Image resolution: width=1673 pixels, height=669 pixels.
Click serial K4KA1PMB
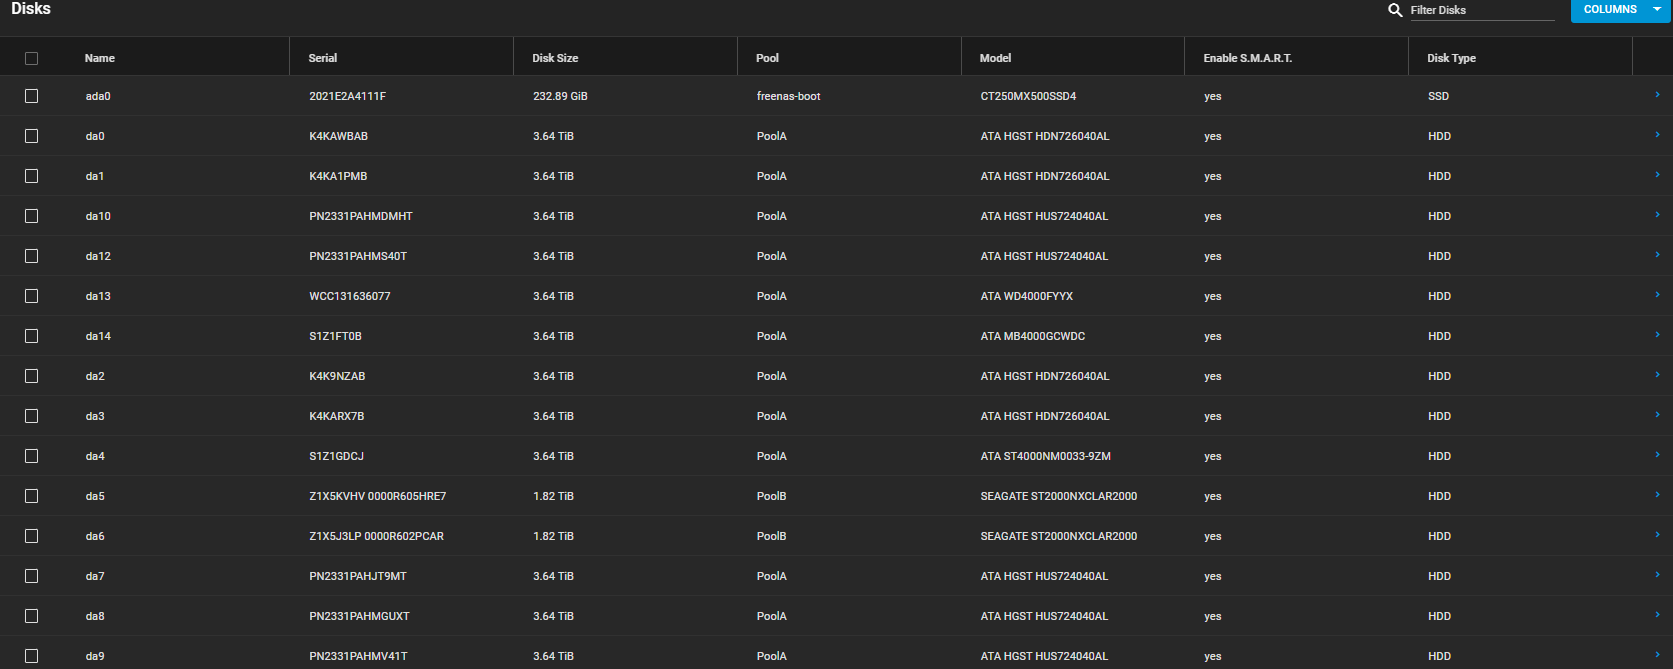[338, 176]
